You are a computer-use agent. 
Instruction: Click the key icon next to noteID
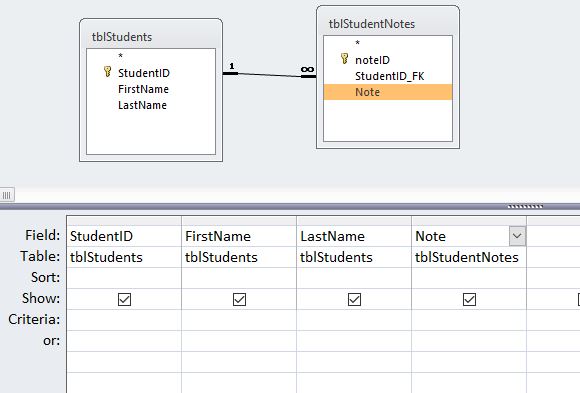344,58
